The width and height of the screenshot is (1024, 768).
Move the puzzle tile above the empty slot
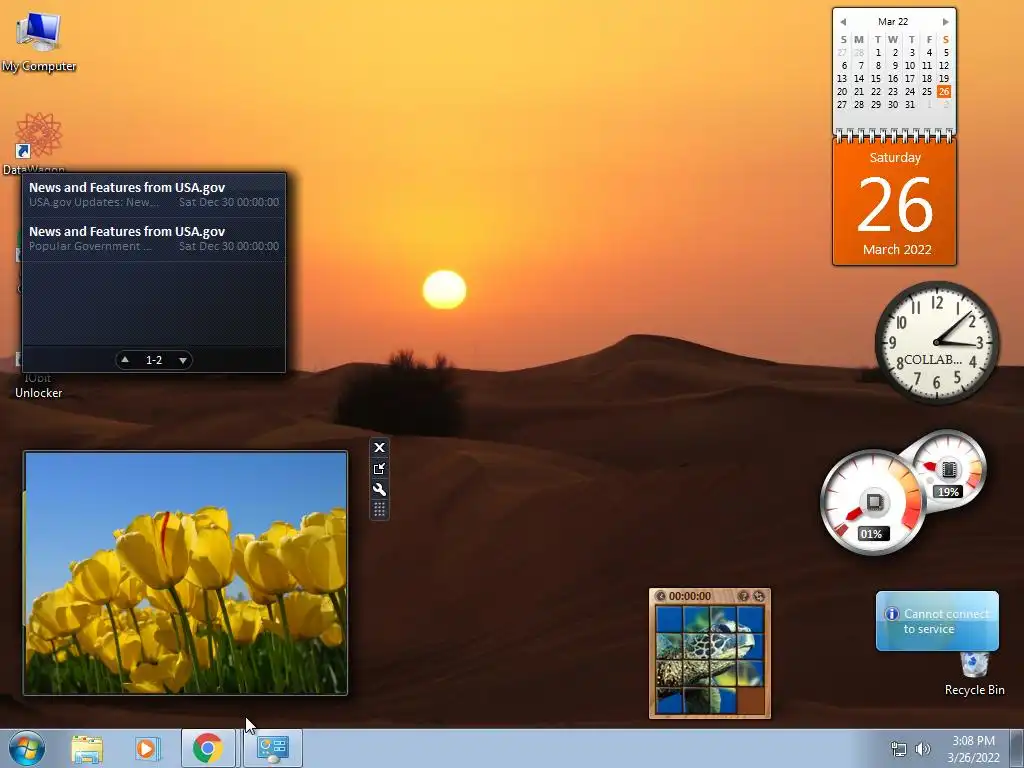tap(751, 674)
